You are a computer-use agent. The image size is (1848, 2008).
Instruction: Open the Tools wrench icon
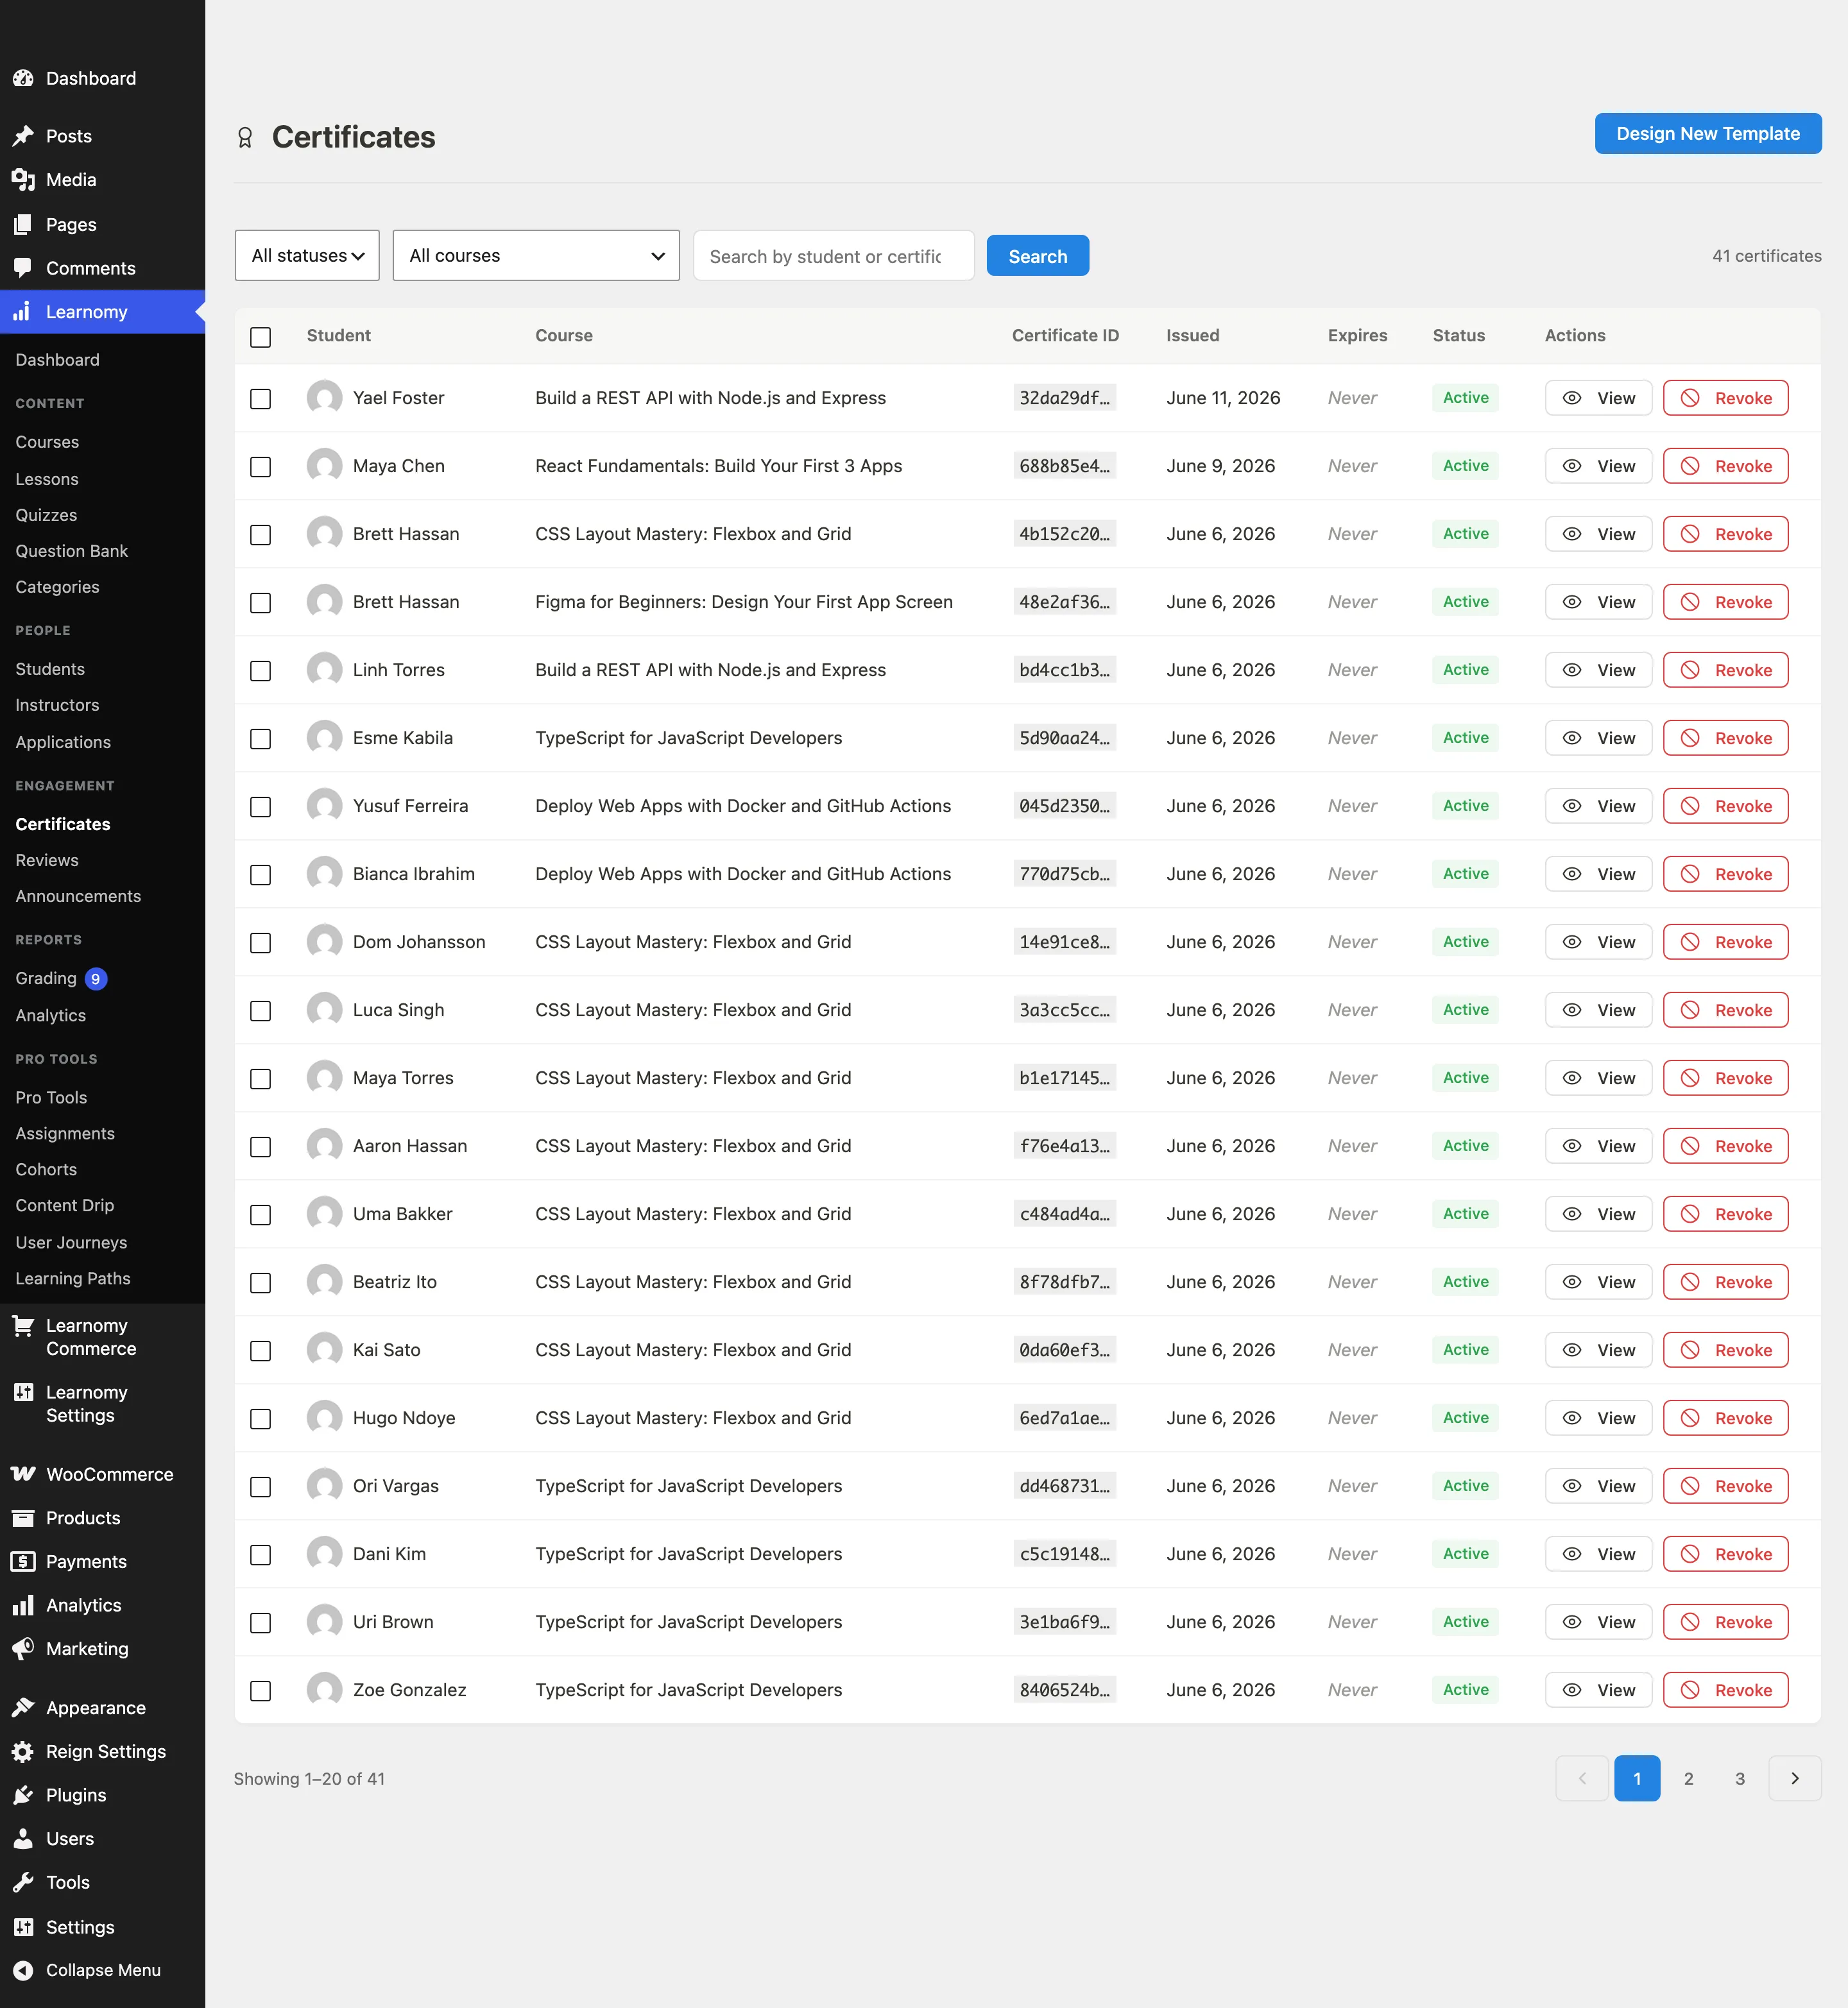23,1882
